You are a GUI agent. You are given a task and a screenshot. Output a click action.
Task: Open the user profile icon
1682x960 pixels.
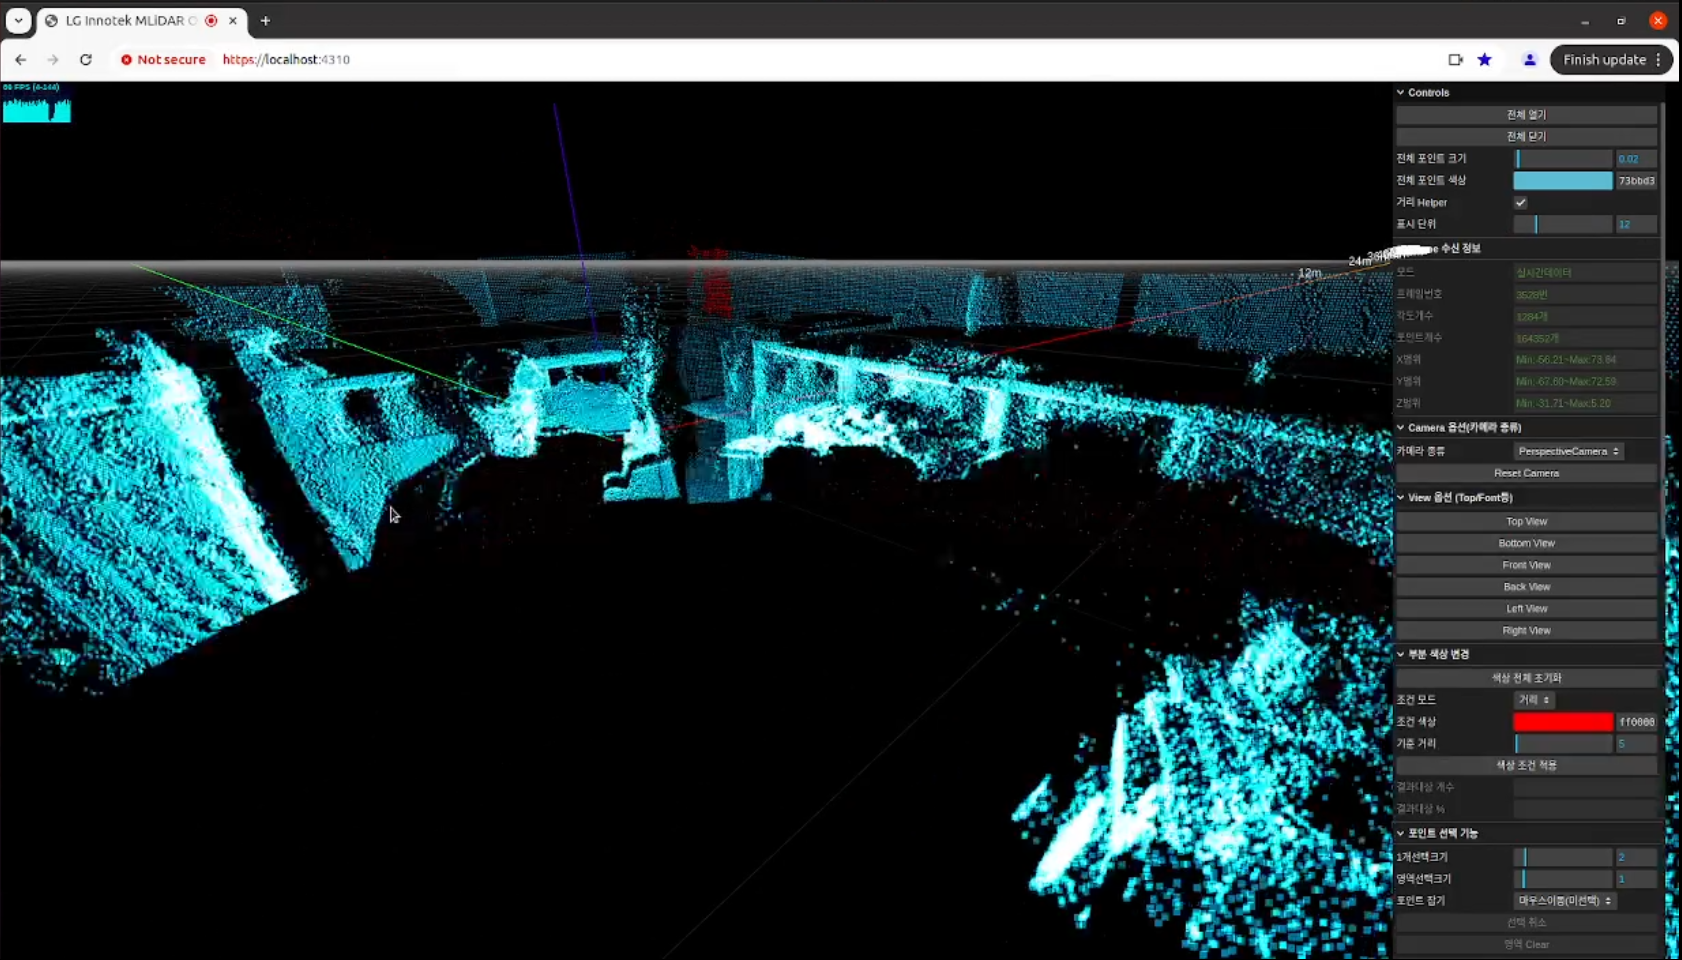click(1529, 60)
